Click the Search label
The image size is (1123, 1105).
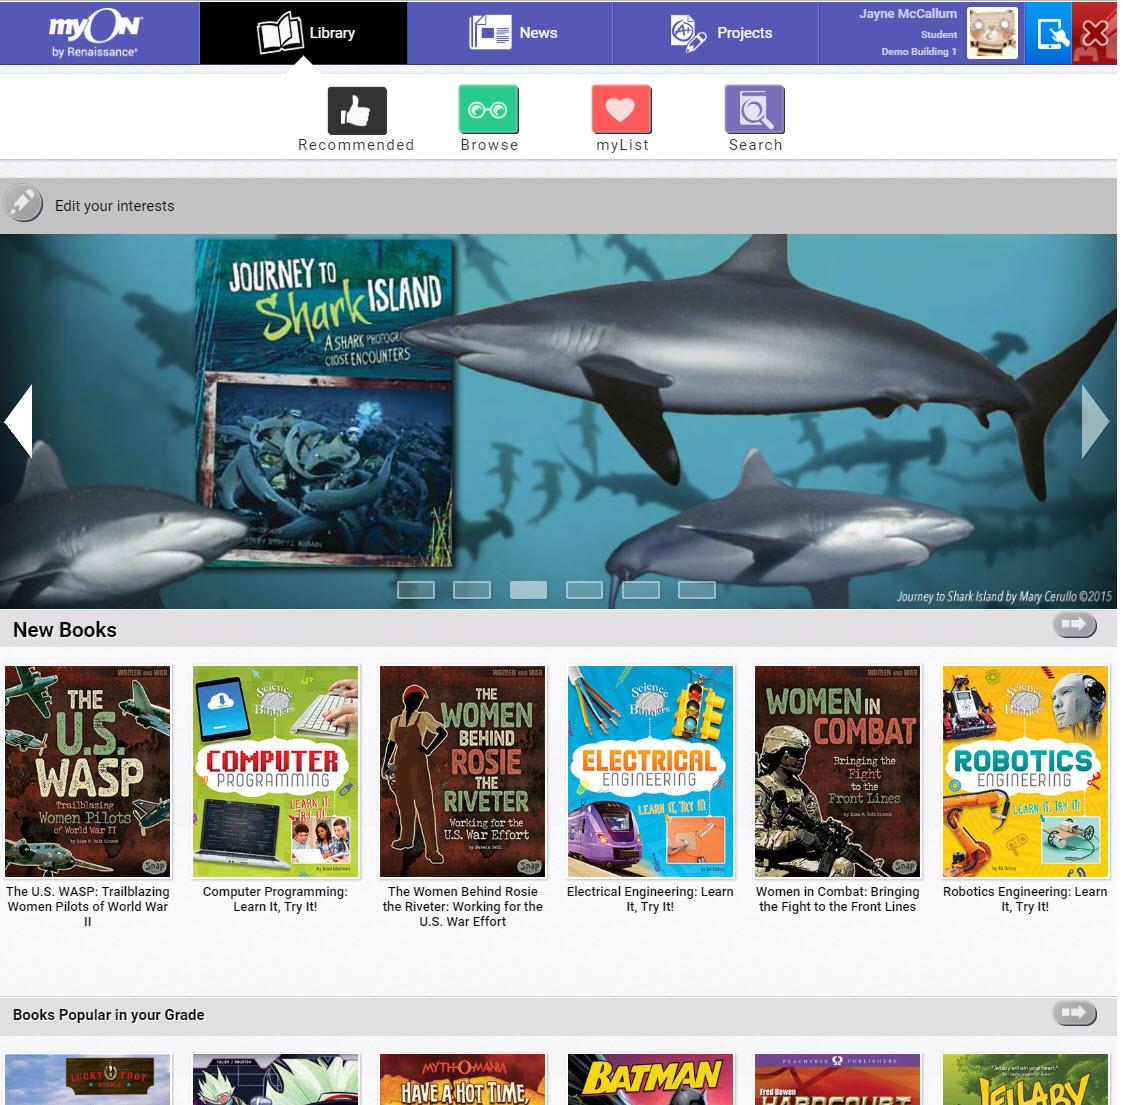755,145
